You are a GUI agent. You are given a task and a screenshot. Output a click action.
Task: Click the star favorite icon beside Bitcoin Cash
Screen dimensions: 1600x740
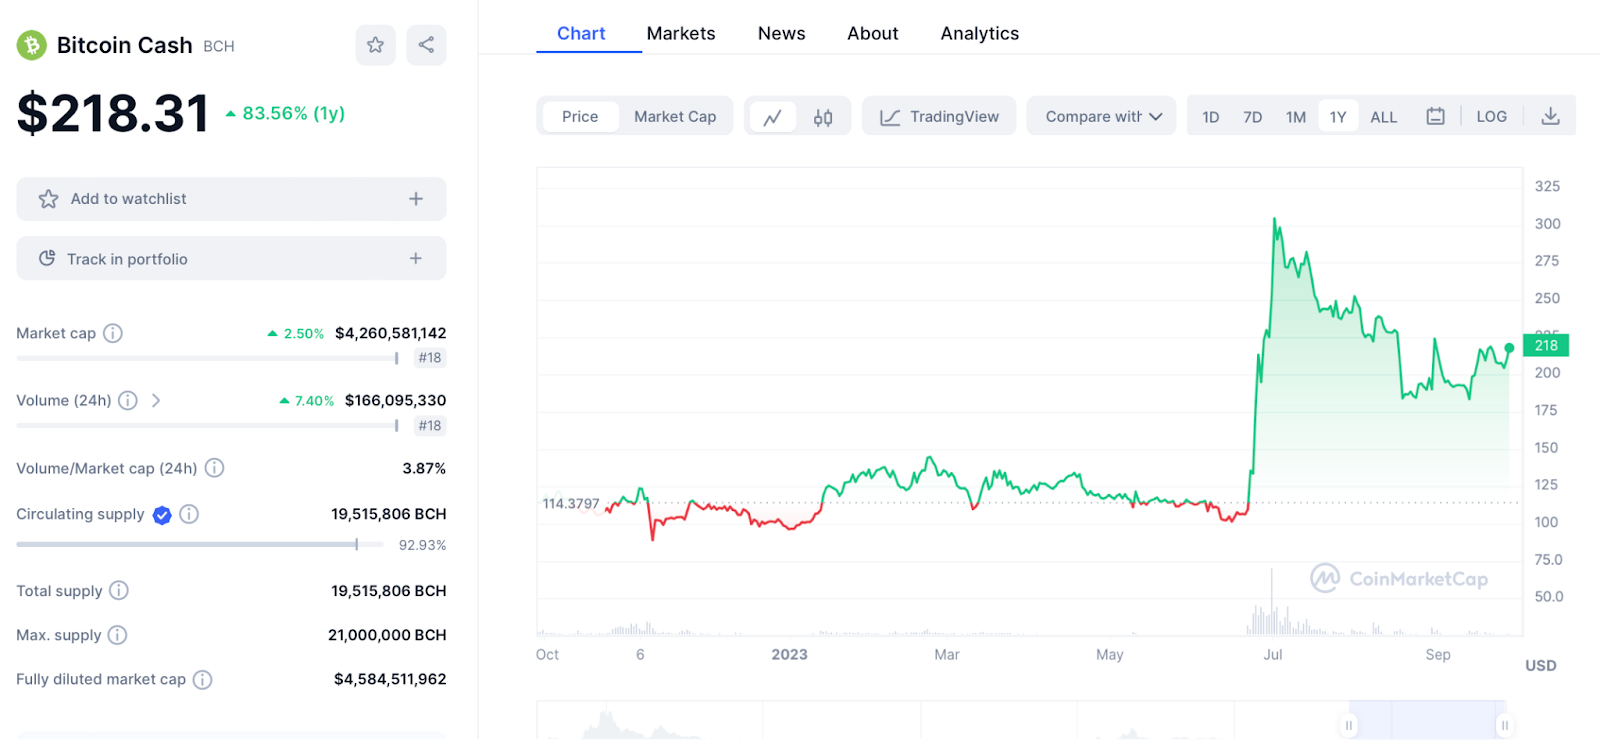pos(375,45)
